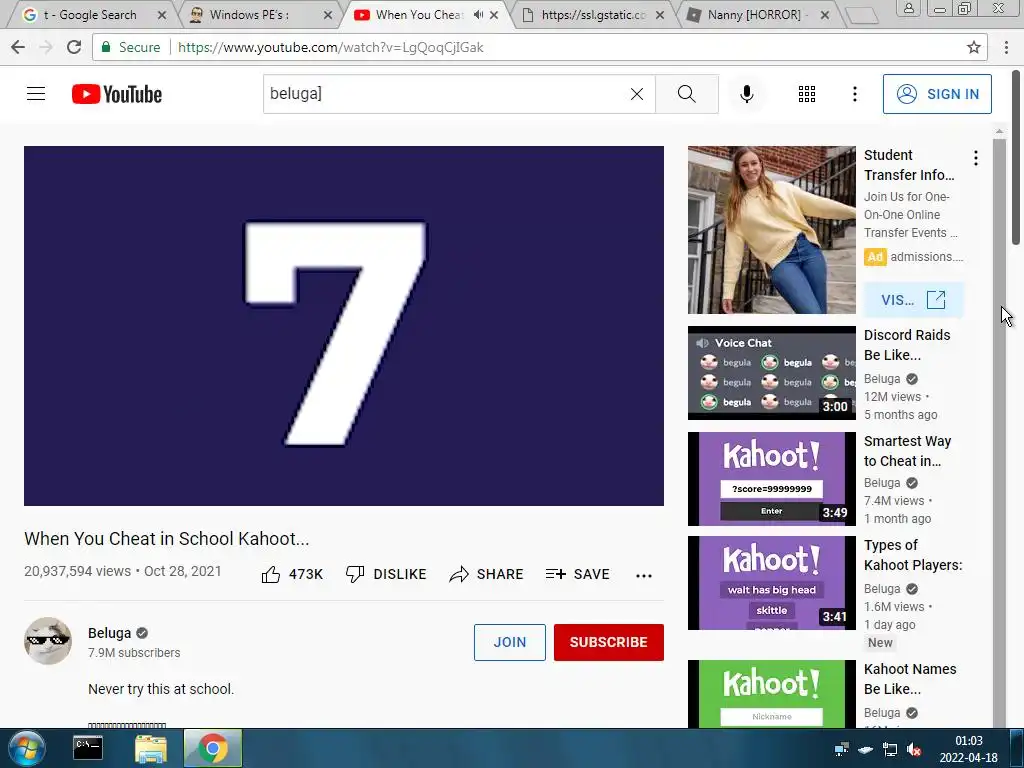Open Chrome profile icon in title bar
Viewport: 1024px width, 768px height.
point(908,8)
